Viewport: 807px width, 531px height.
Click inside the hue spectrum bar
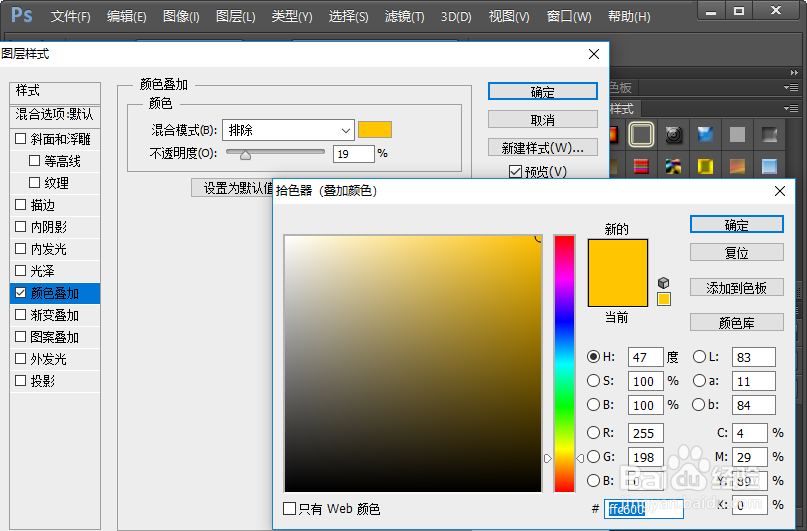point(564,363)
